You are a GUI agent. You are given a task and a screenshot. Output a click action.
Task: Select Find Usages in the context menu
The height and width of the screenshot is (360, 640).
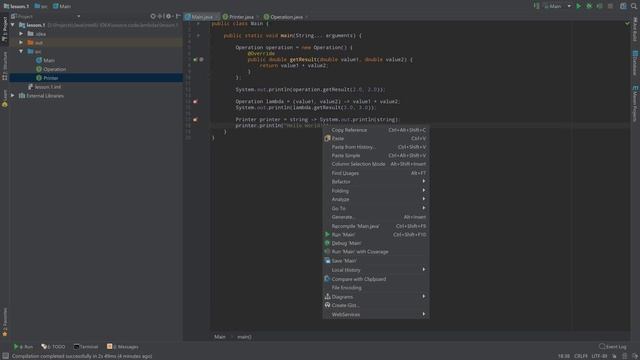(x=376, y=173)
